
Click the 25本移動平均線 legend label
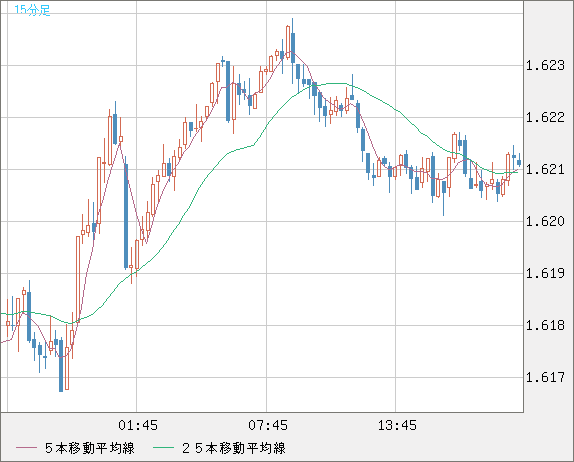coord(234,448)
